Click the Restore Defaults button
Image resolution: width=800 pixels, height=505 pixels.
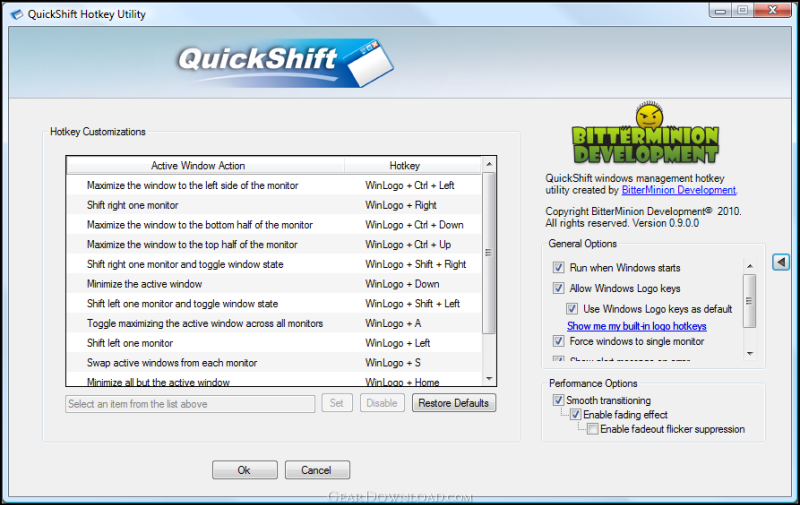tap(454, 403)
